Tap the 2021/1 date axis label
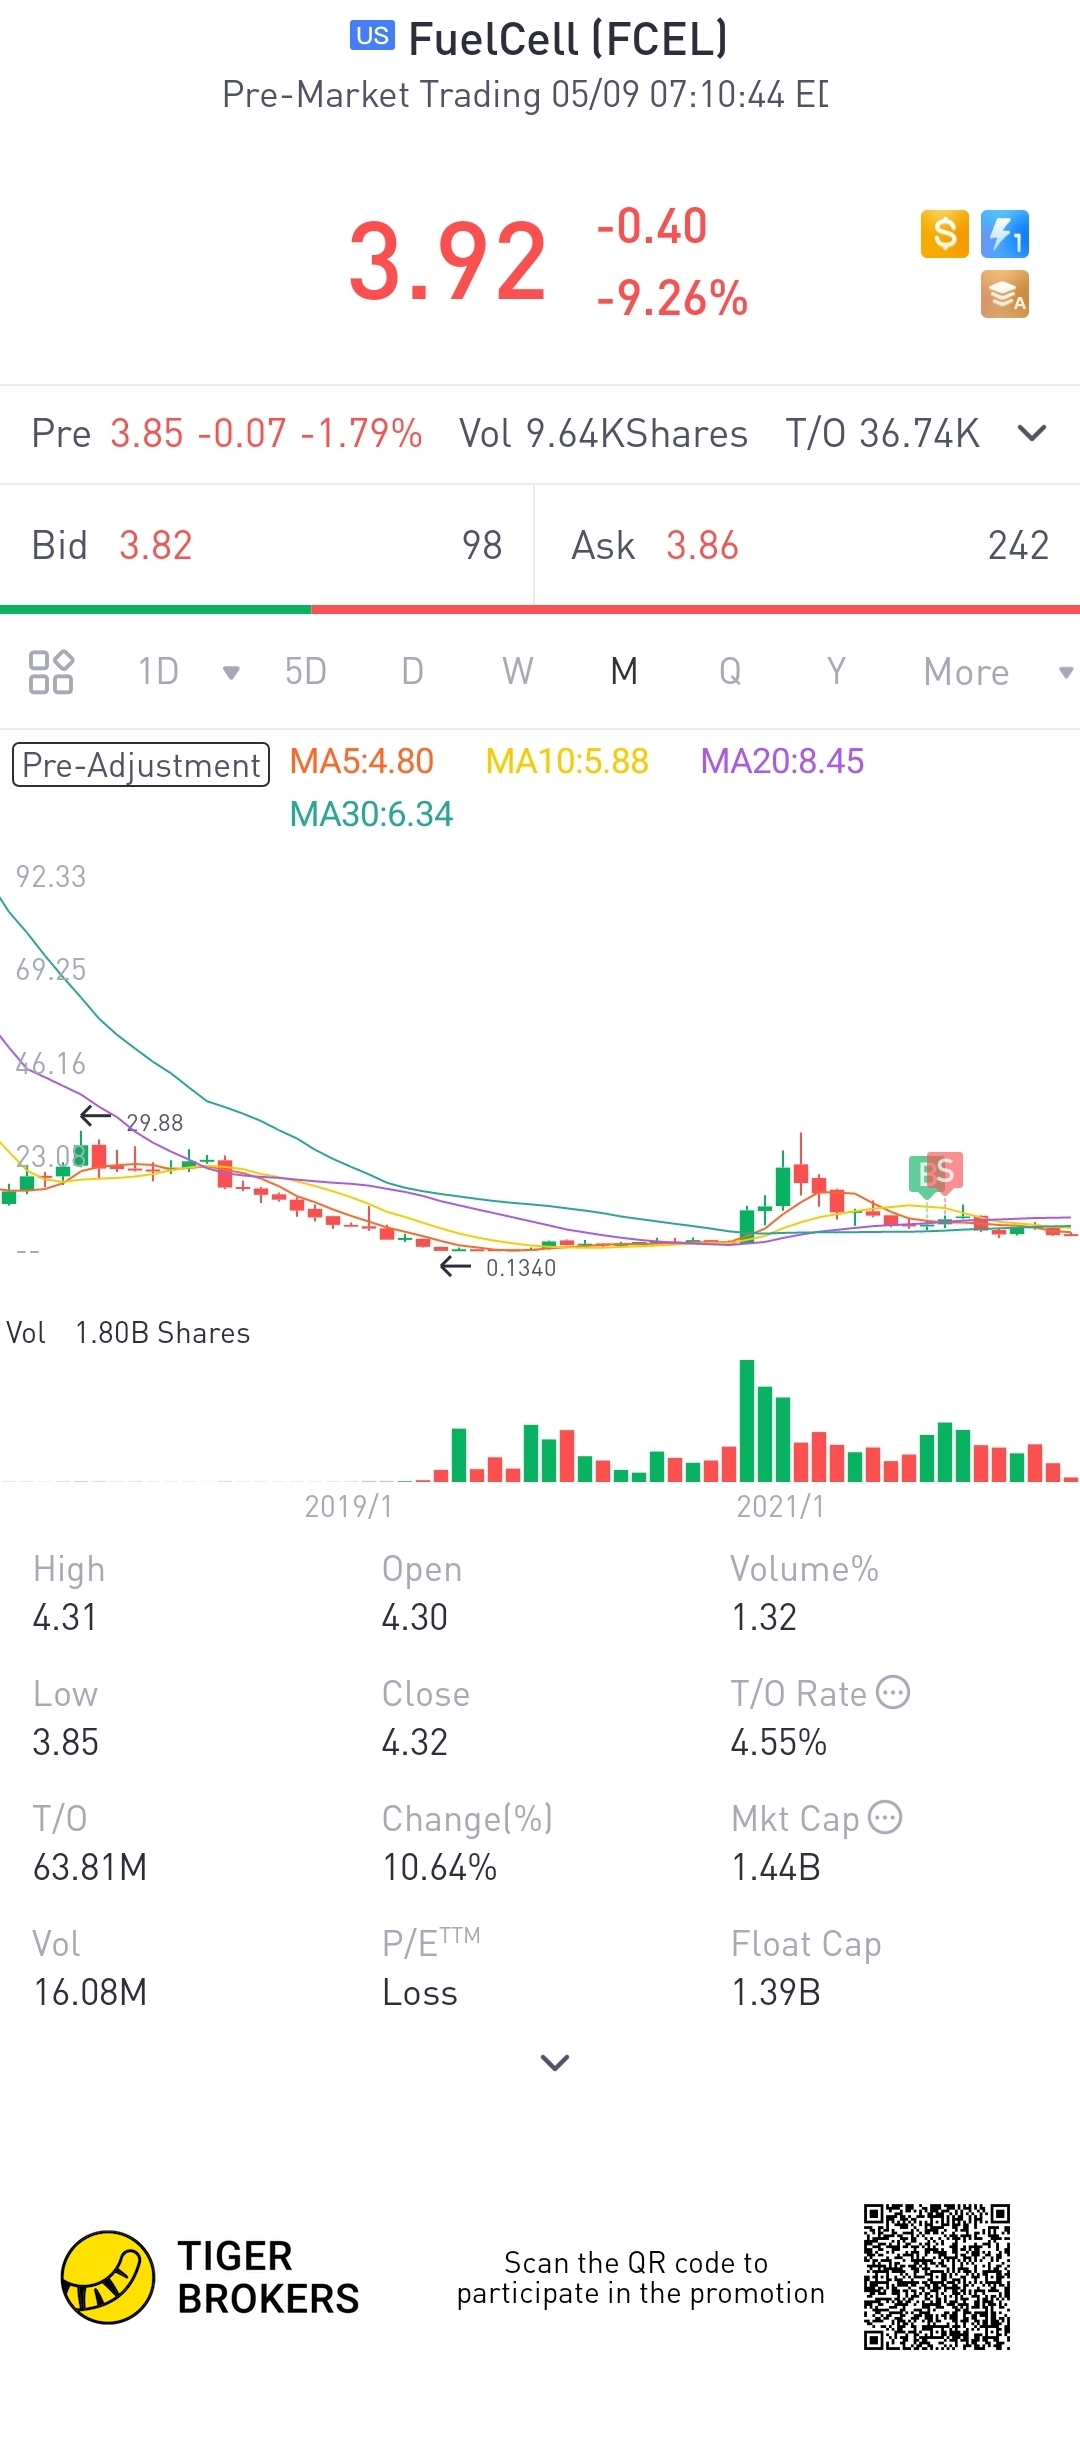The width and height of the screenshot is (1080, 2450). (x=781, y=1506)
